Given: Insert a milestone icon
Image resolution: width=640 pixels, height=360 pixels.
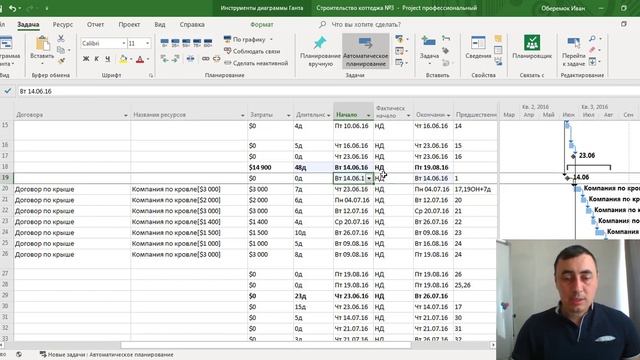Looking at the screenshot, I should (446, 51).
